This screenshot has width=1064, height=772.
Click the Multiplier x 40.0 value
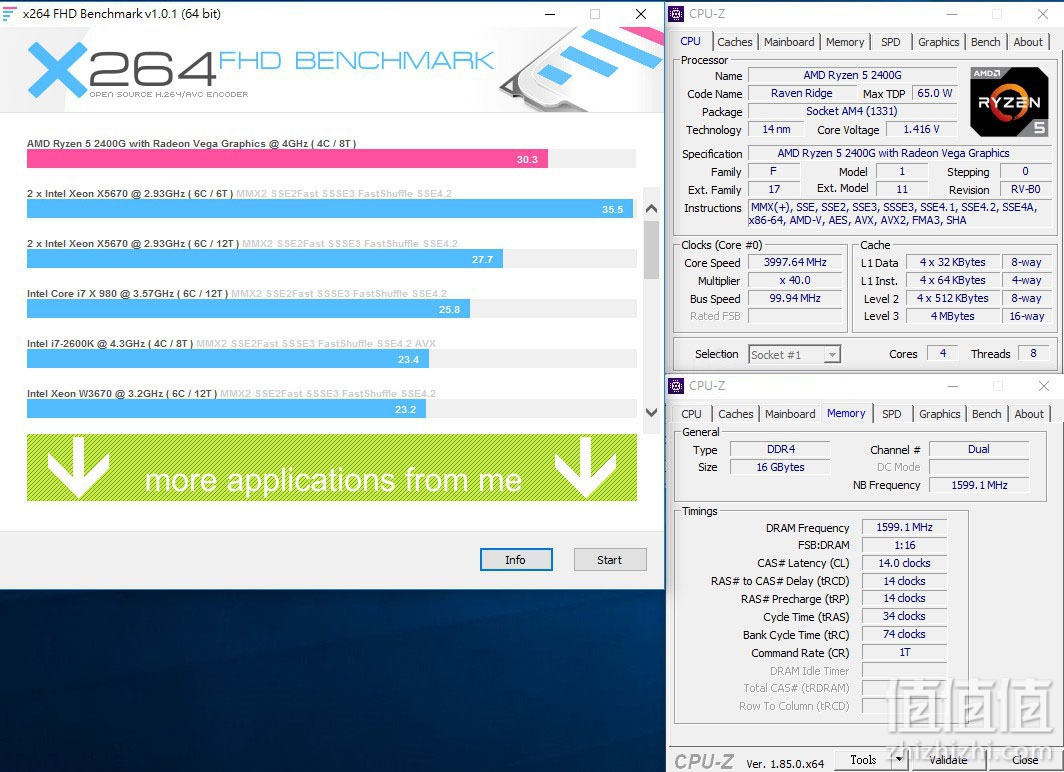pyautogui.click(x=795, y=280)
